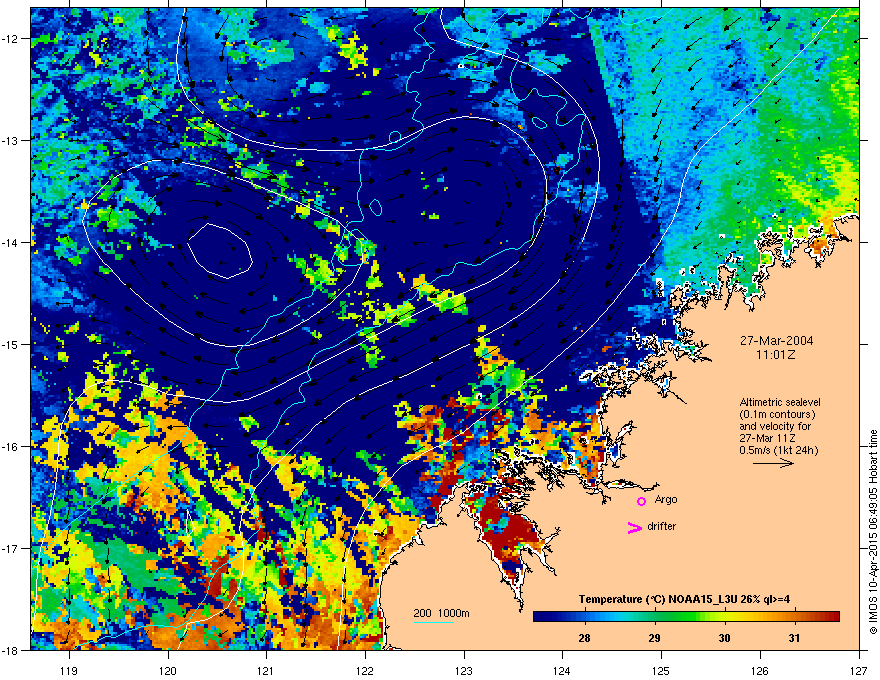880x680 pixels.
Task: Click longitude axis label 123
Action: (464, 670)
